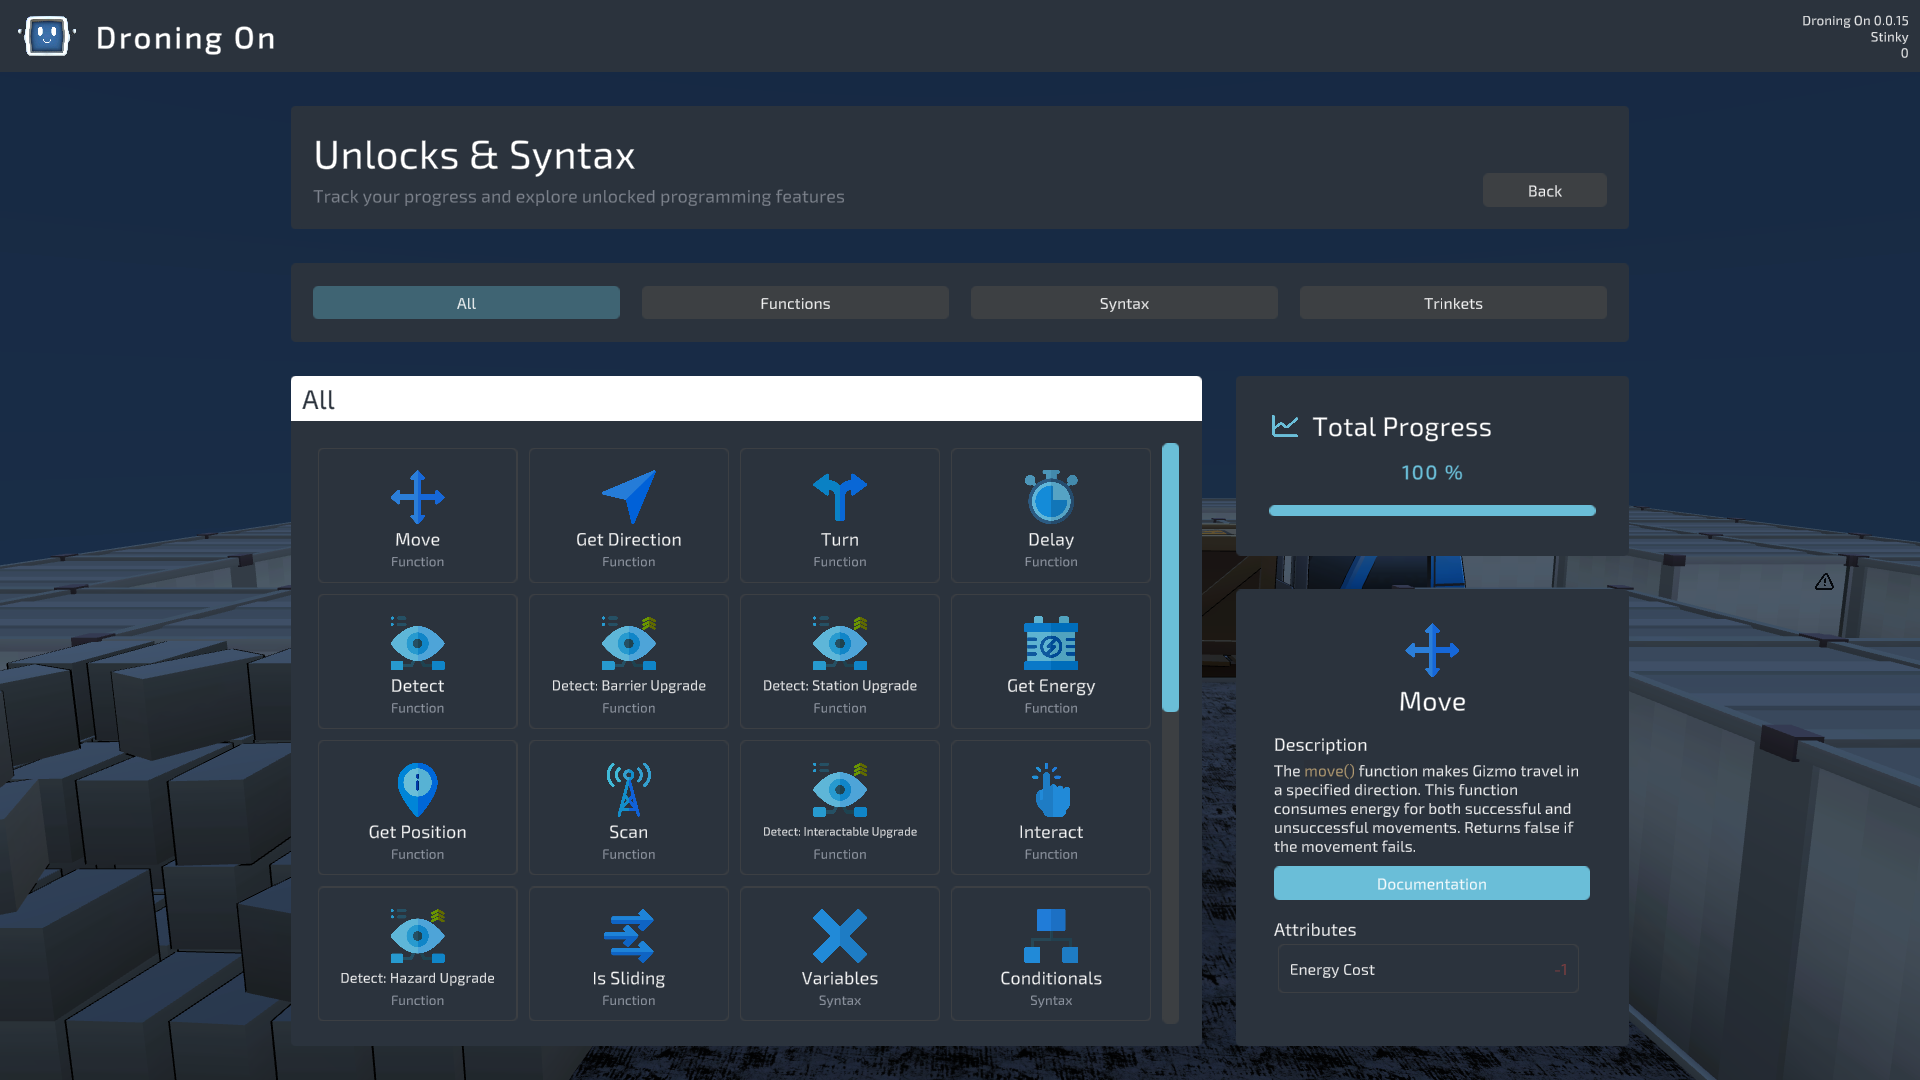
Task: Open Detect: Hazard Upgrade tile
Action: [417, 952]
